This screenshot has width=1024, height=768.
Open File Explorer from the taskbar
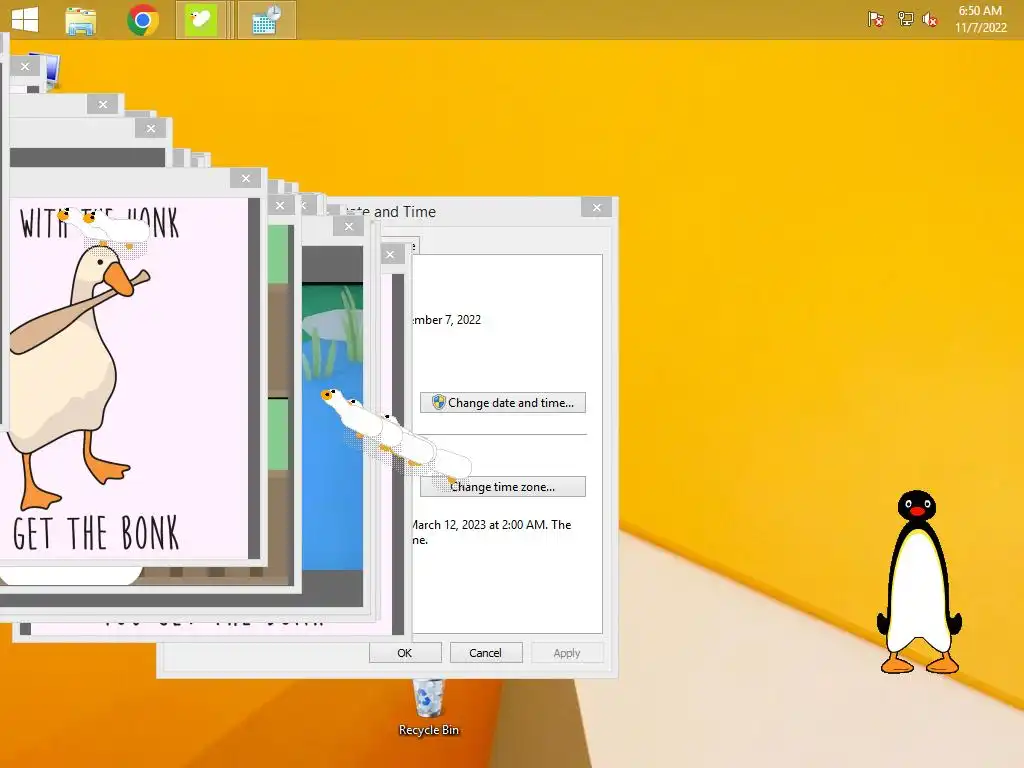coord(81,20)
